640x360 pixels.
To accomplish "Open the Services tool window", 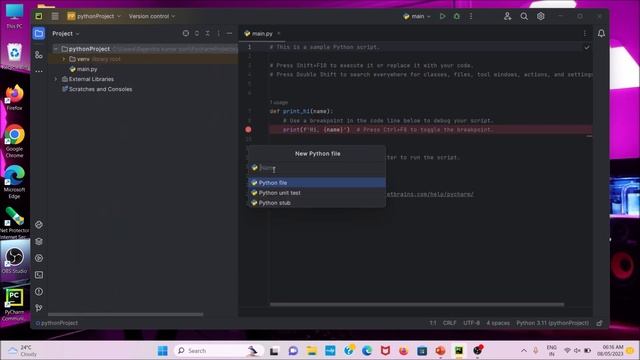I will [x=39, y=258].
